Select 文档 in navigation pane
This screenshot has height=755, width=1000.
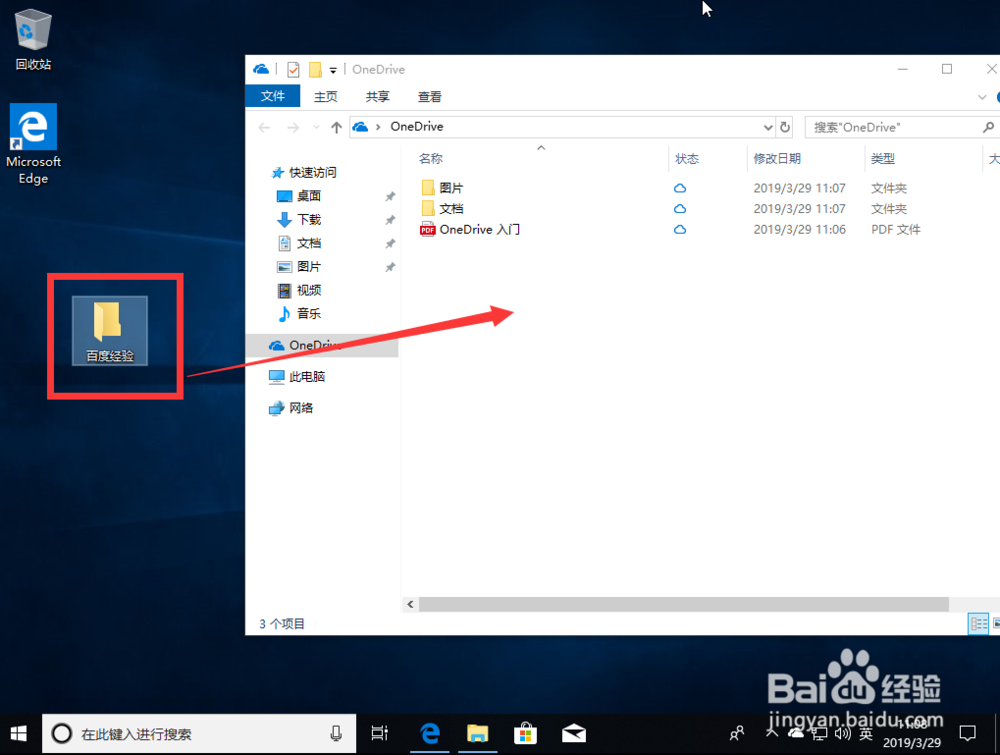coord(298,243)
